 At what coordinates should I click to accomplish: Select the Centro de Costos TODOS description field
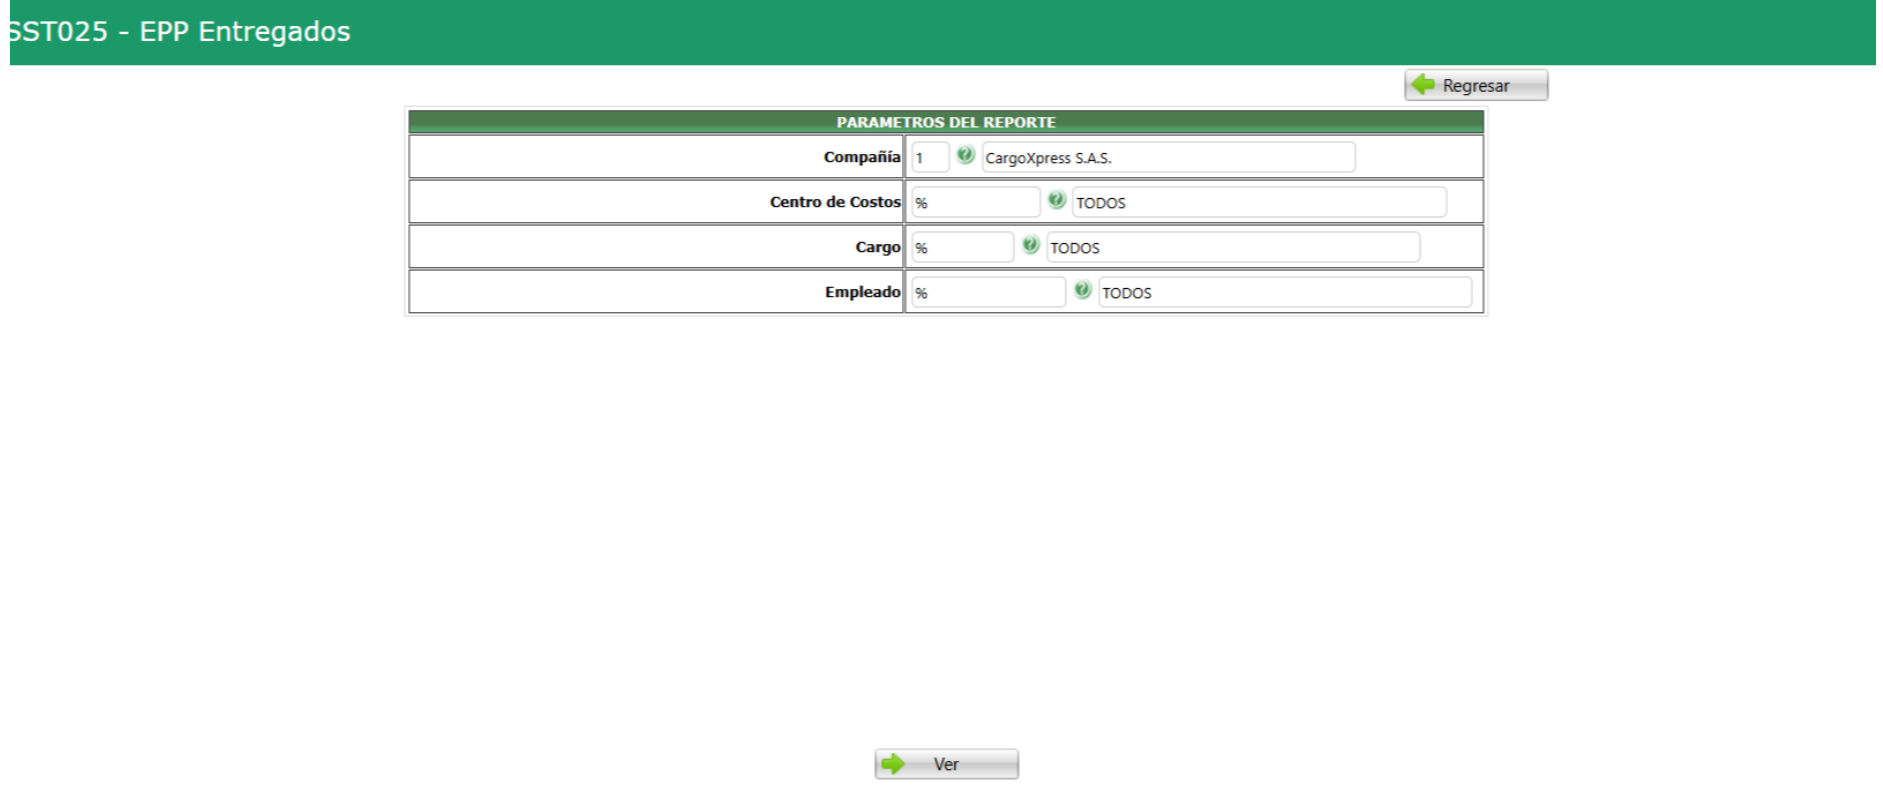point(1259,202)
